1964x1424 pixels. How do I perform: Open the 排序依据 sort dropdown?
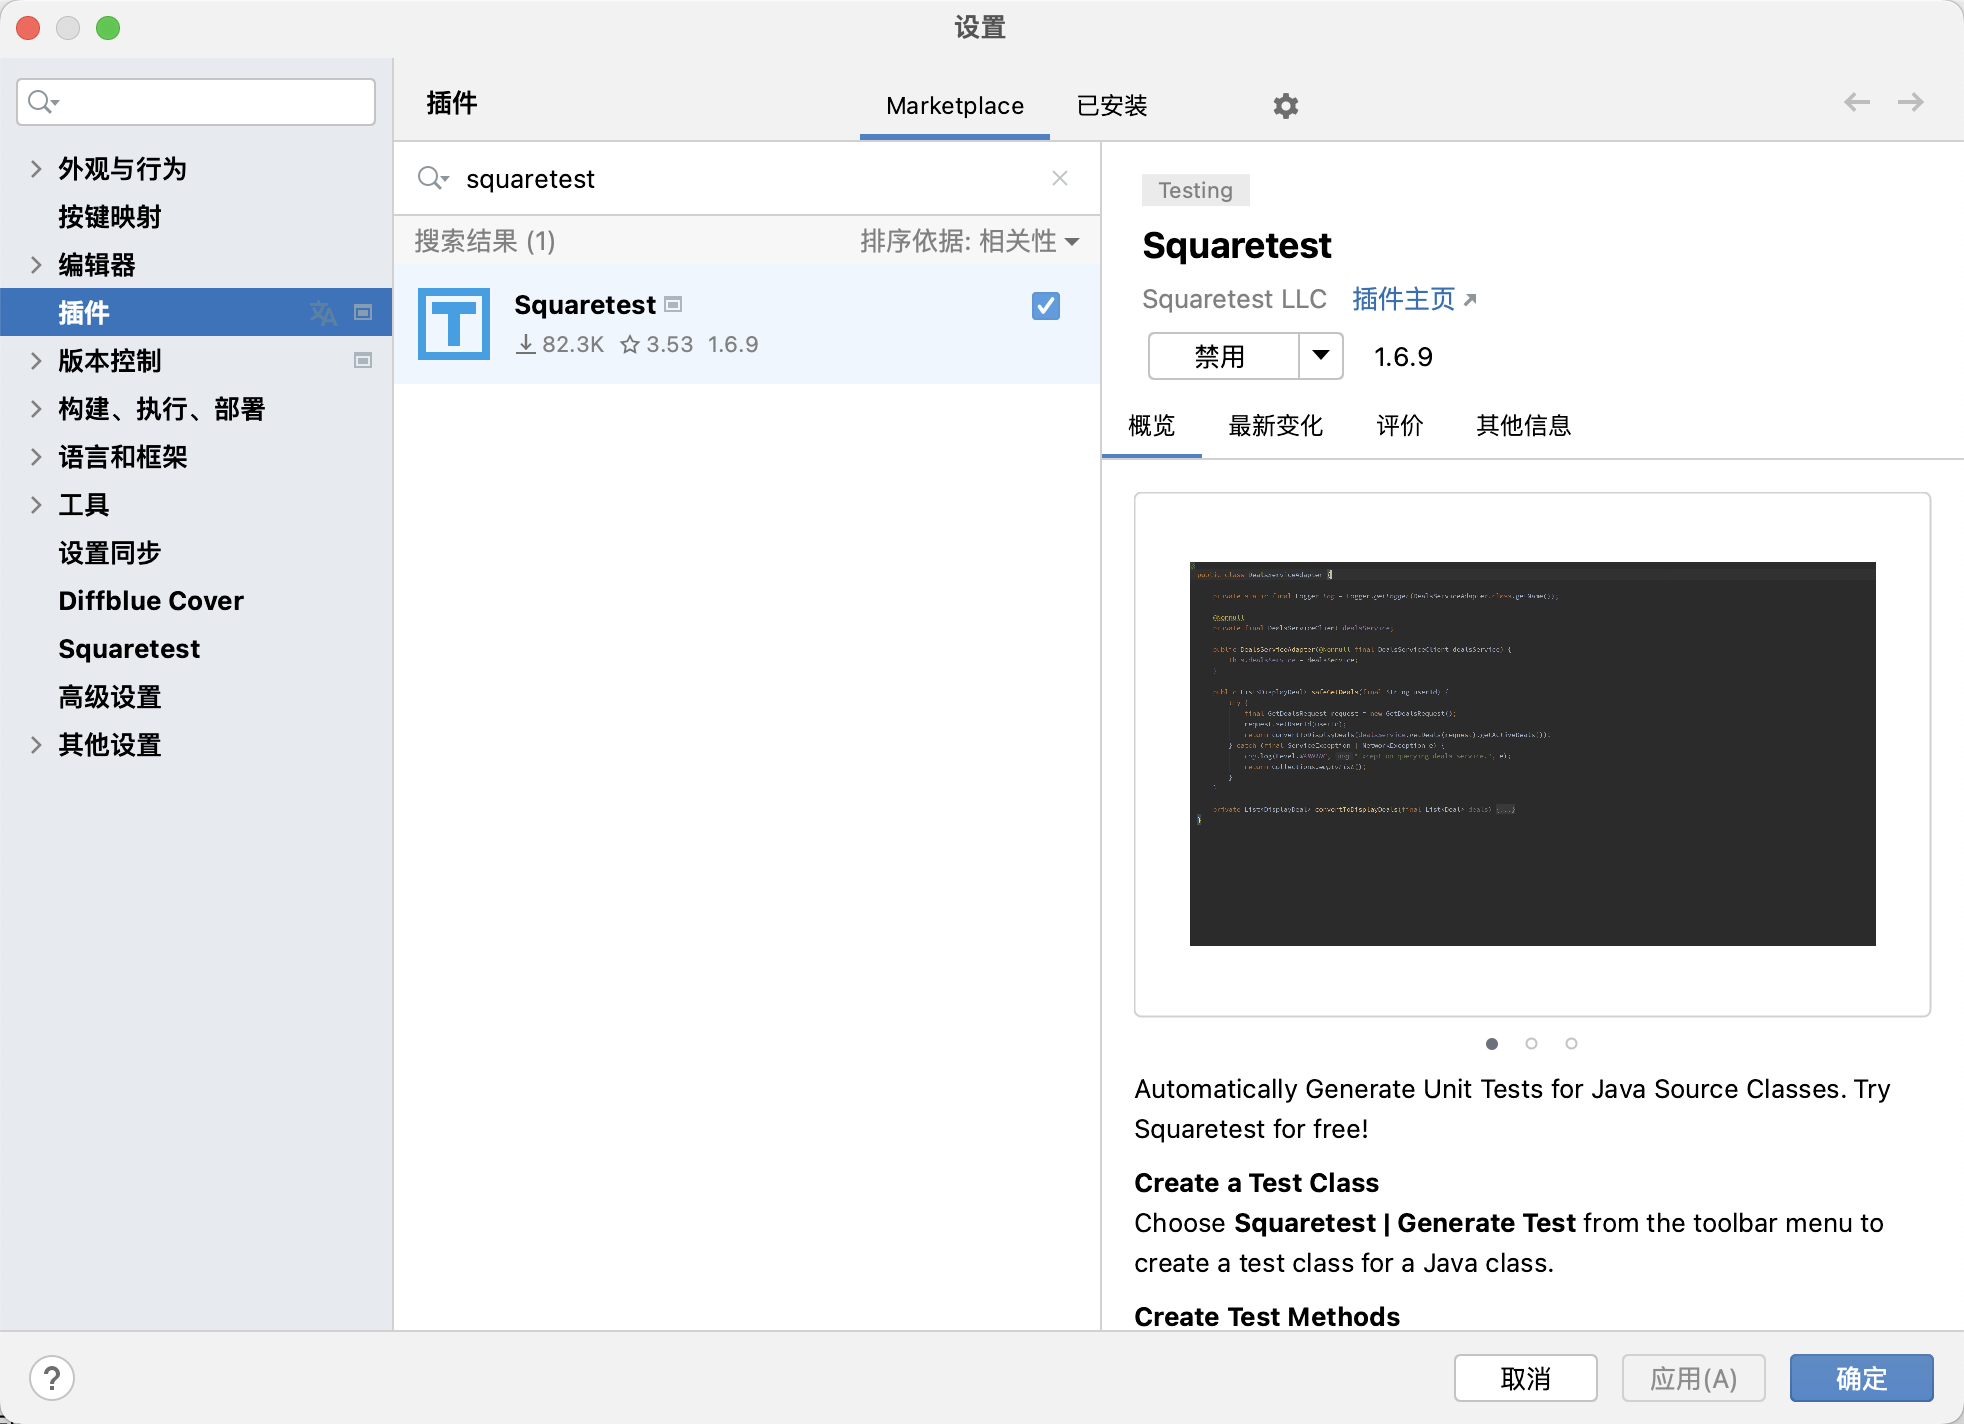coord(969,241)
